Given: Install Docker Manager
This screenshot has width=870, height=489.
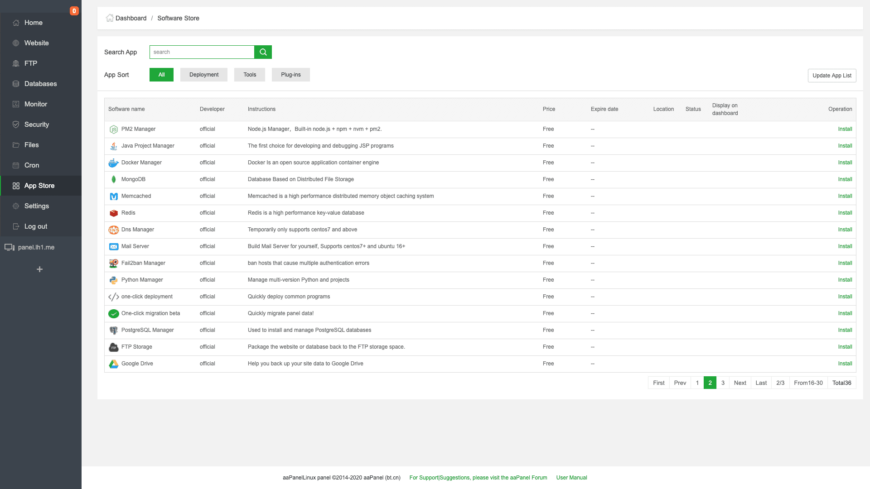Looking at the screenshot, I should [x=844, y=163].
